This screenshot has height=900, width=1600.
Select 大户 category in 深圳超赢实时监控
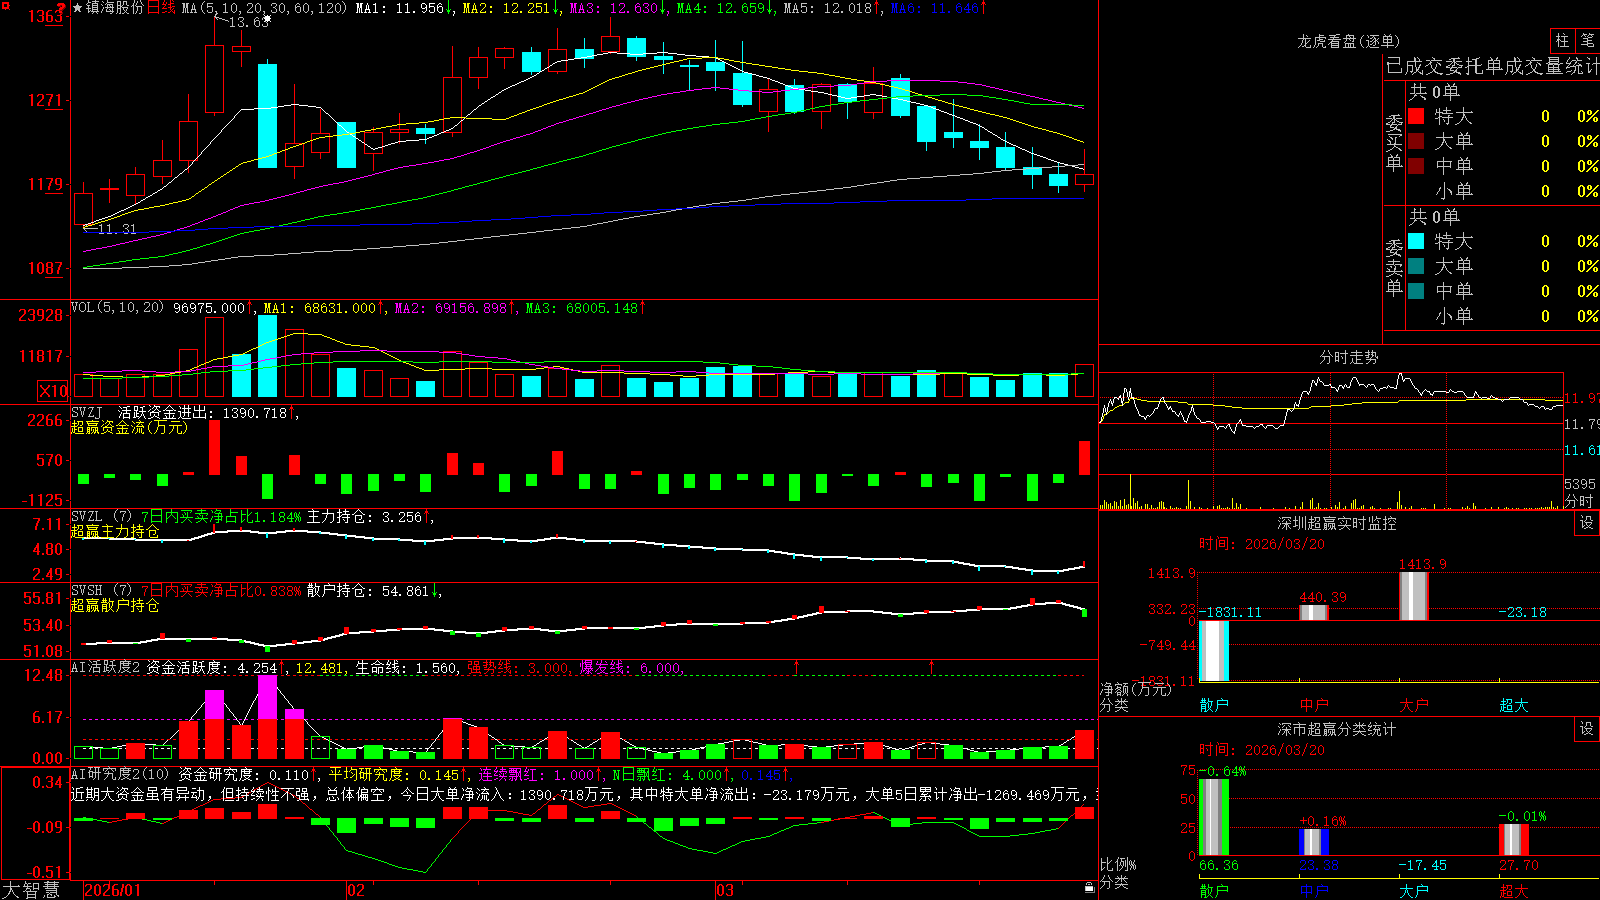1414,705
